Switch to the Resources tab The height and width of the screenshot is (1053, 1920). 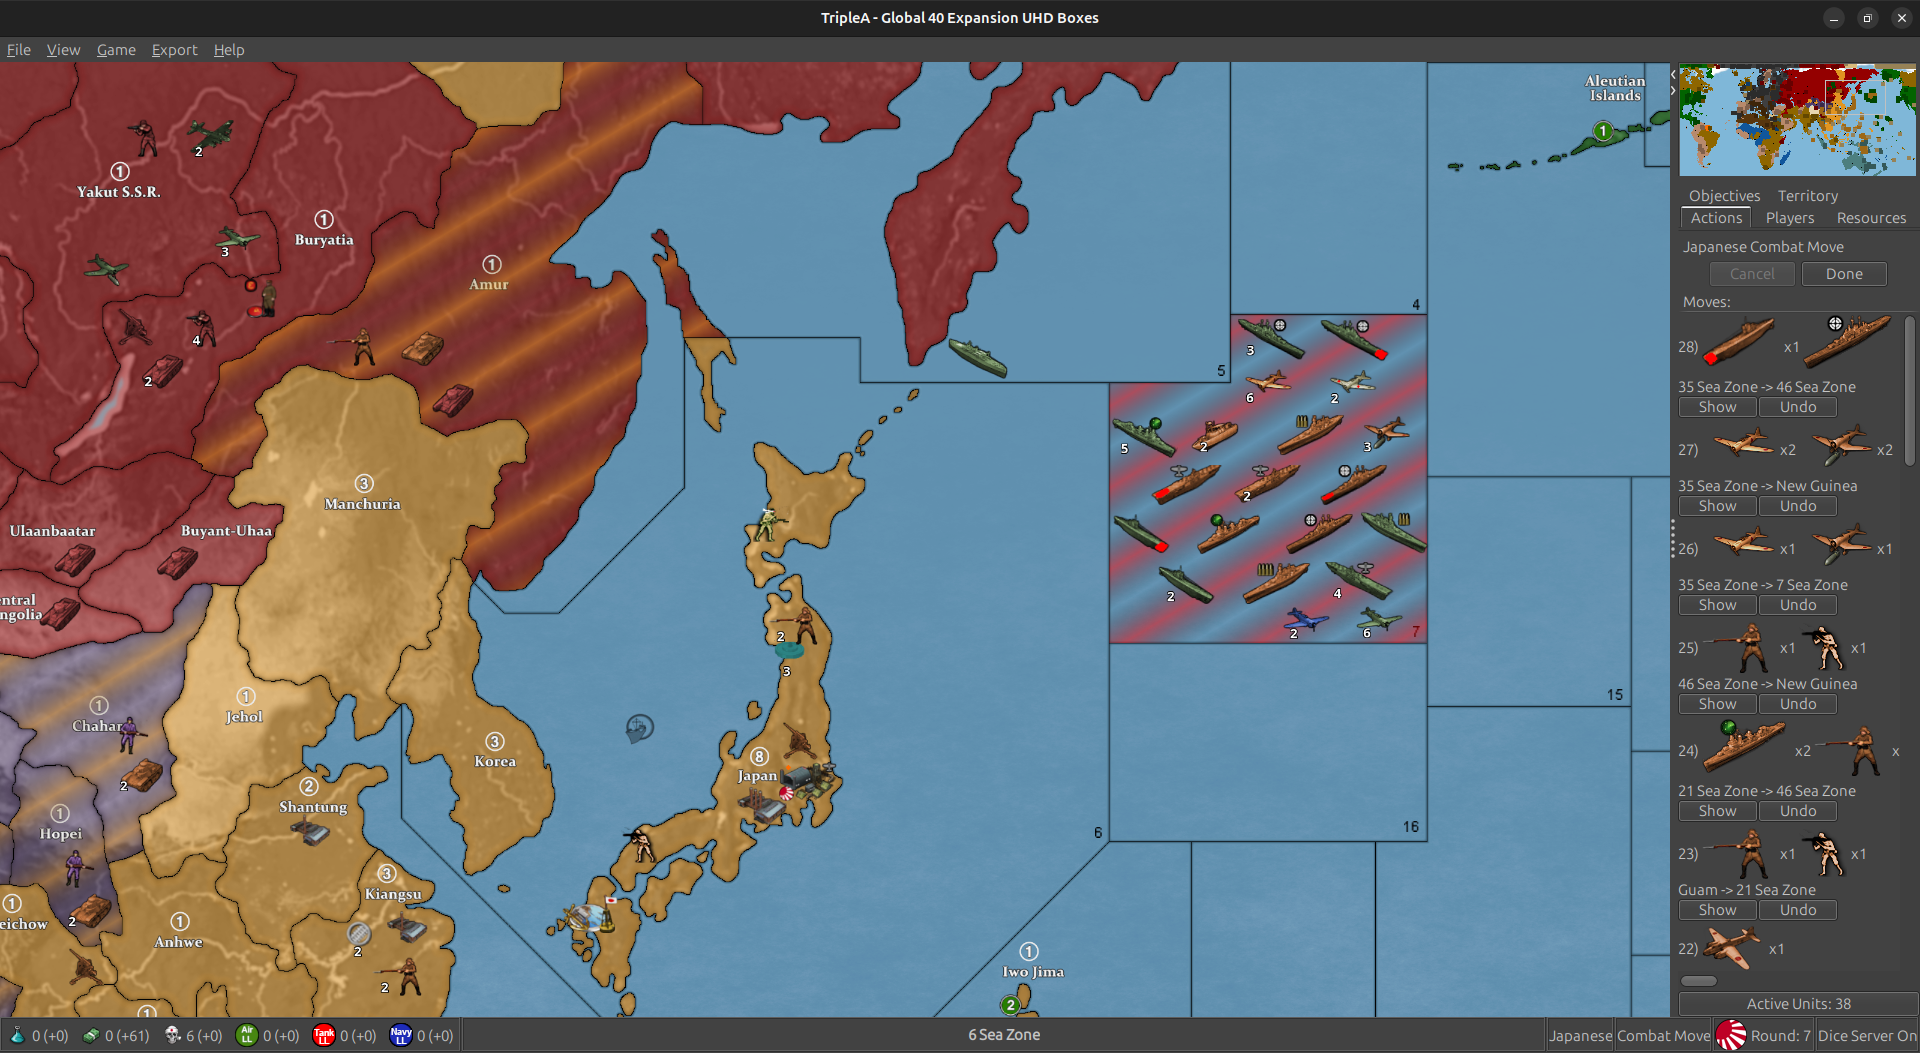tap(1870, 218)
